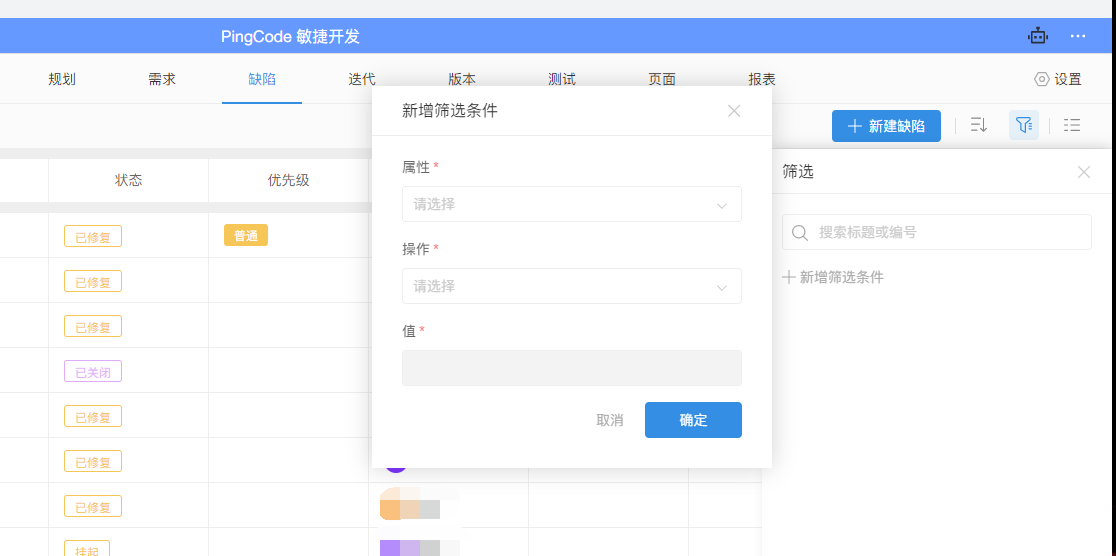Open the sort options icon

979,125
